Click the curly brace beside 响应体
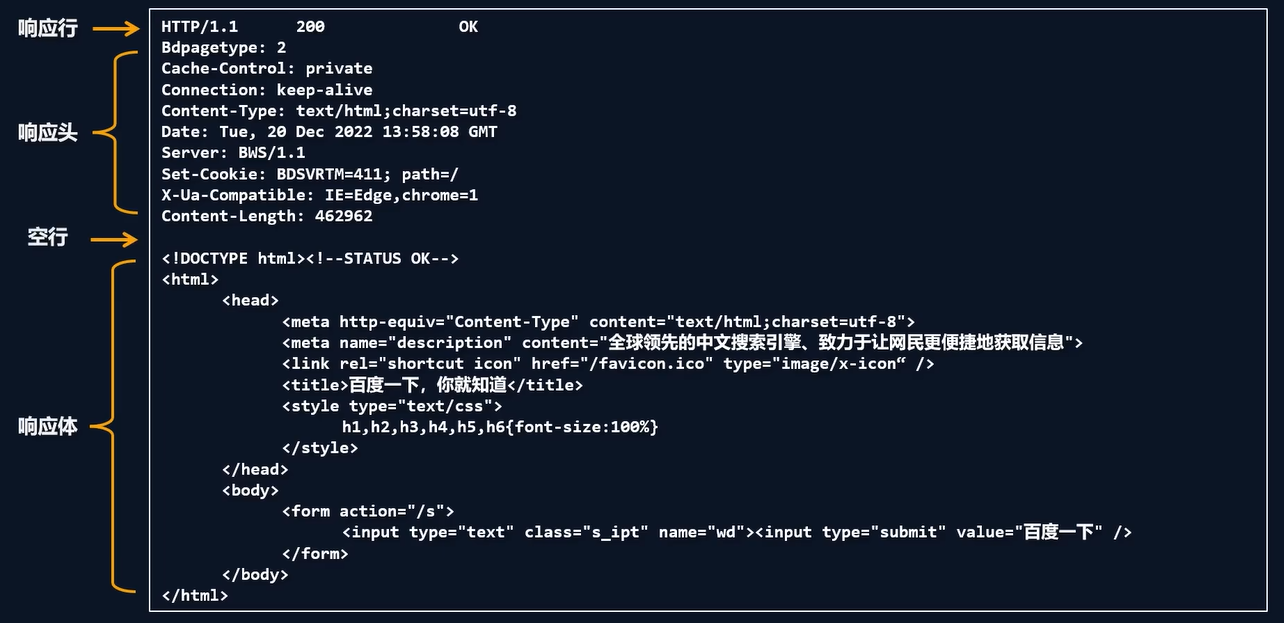The width and height of the screenshot is (1284, 623). (x=120, y=427)
